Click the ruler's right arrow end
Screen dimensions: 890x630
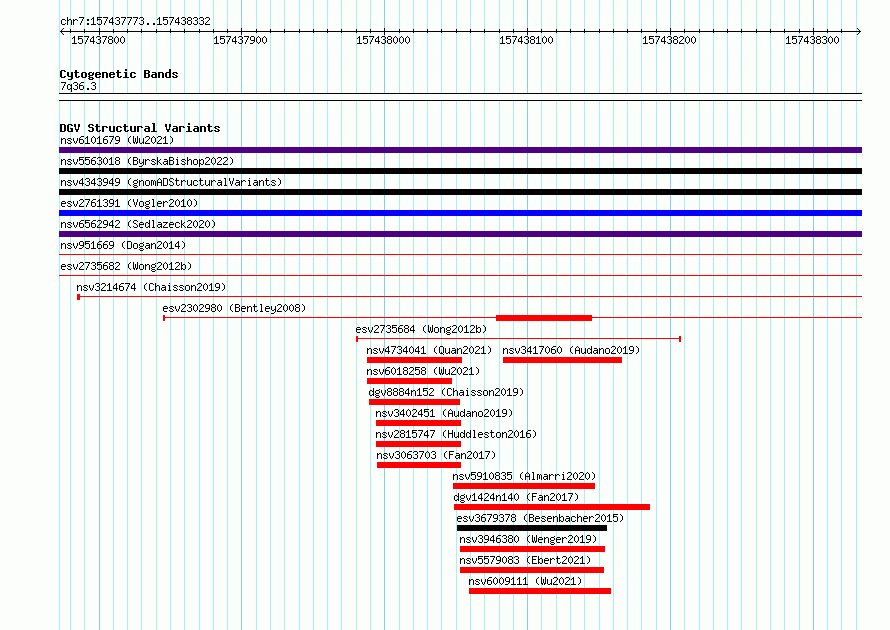[x=859, y=31]
